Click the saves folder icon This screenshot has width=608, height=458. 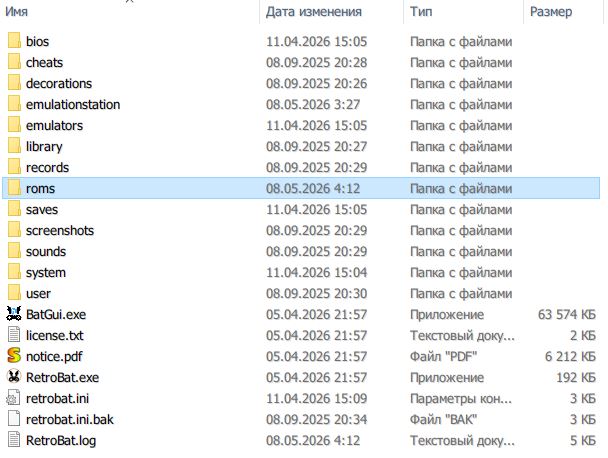14,208
